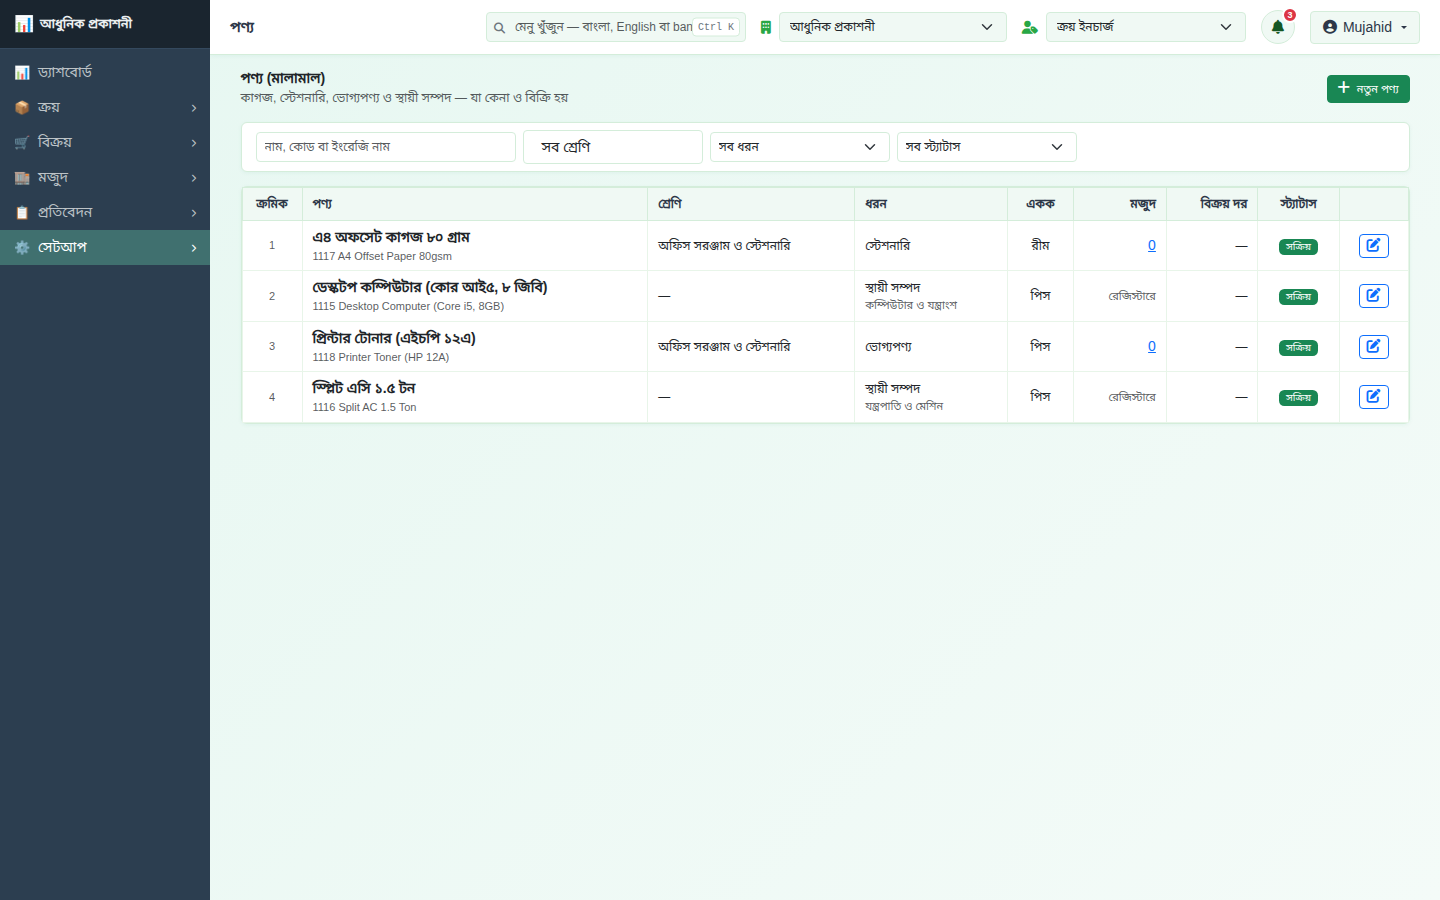Click the ক্রয় box icon in sidebar
Image resolution: width=1440 pixels, height=900 pixels.
coord(22,107)
